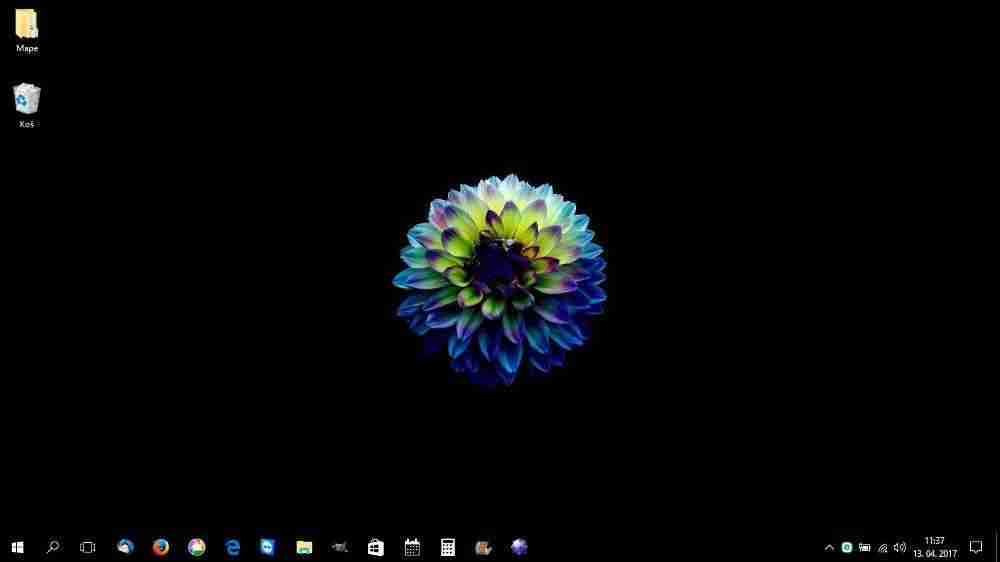
Task: Click the purple gem taskbar icon
Action: (x=519, y=547)
